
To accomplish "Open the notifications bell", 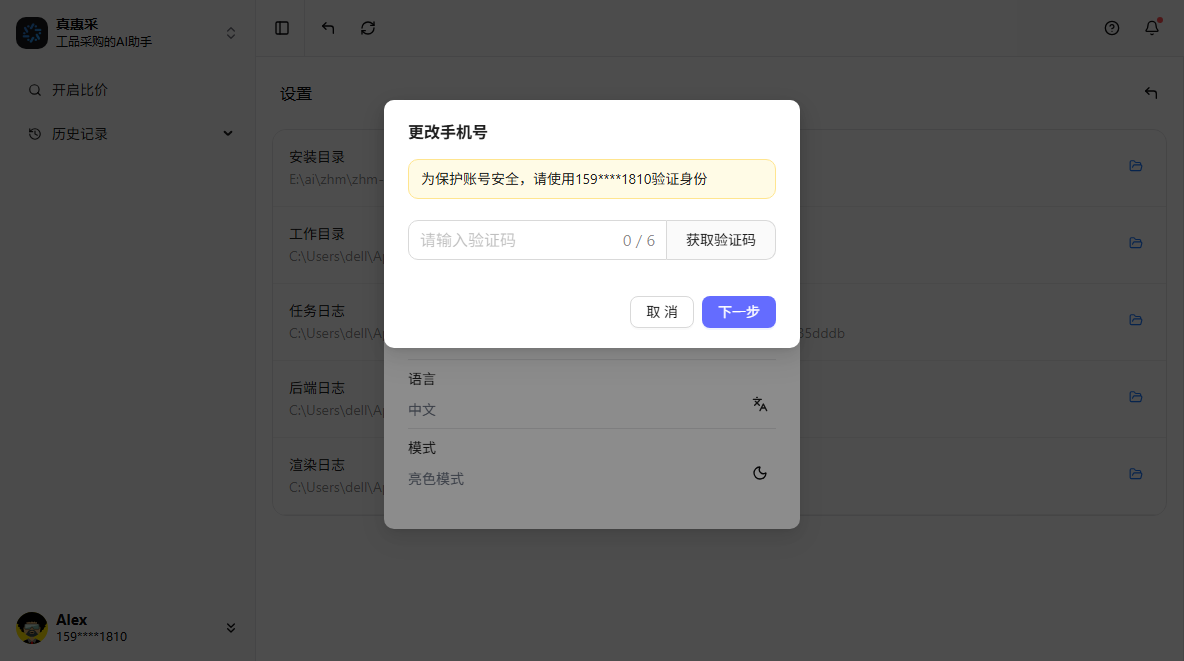I will click(1151, 28).
